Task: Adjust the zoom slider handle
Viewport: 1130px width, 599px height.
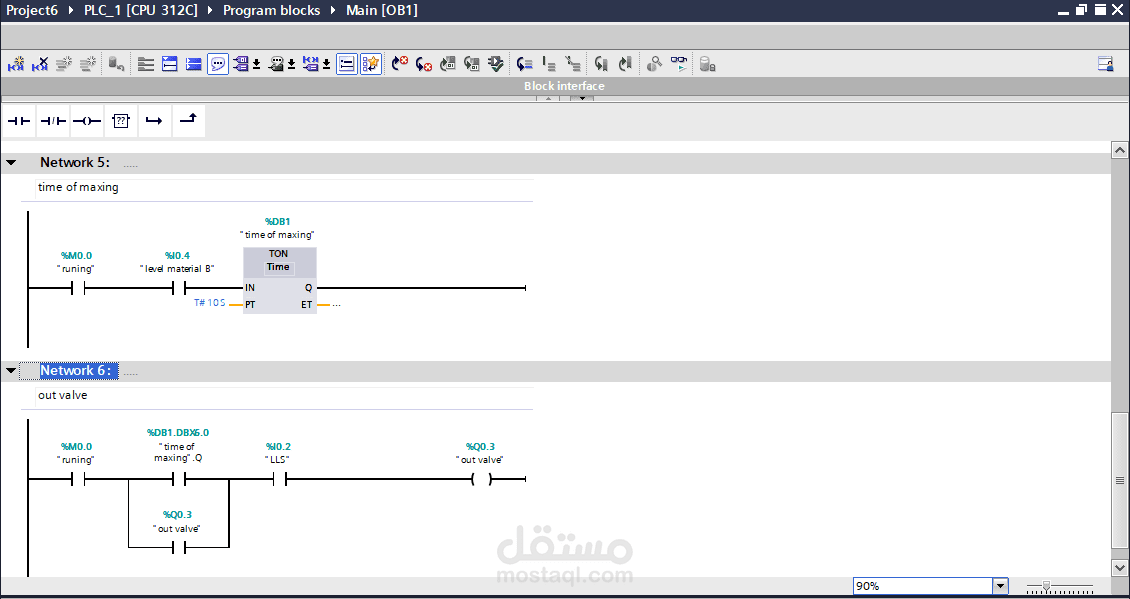Action: click(1046, 586)
